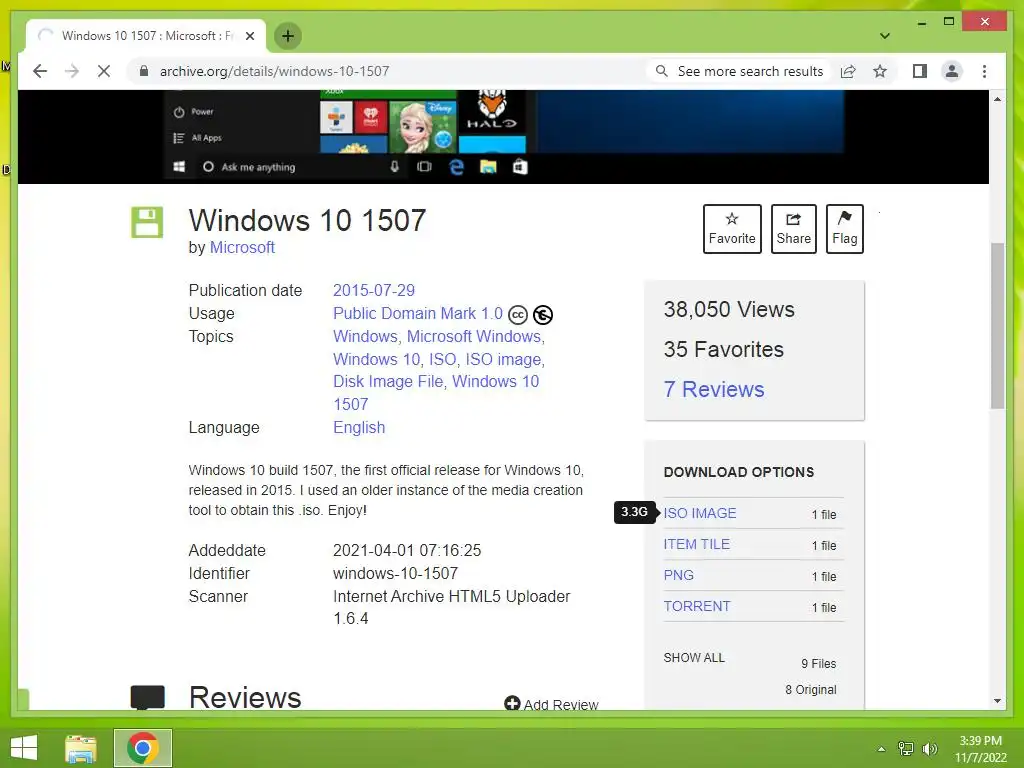Image resolution: width=1024 pixels, height=768 pixels.
Task: Open the Chrome profile avatar menu
Action: [952, 71]
